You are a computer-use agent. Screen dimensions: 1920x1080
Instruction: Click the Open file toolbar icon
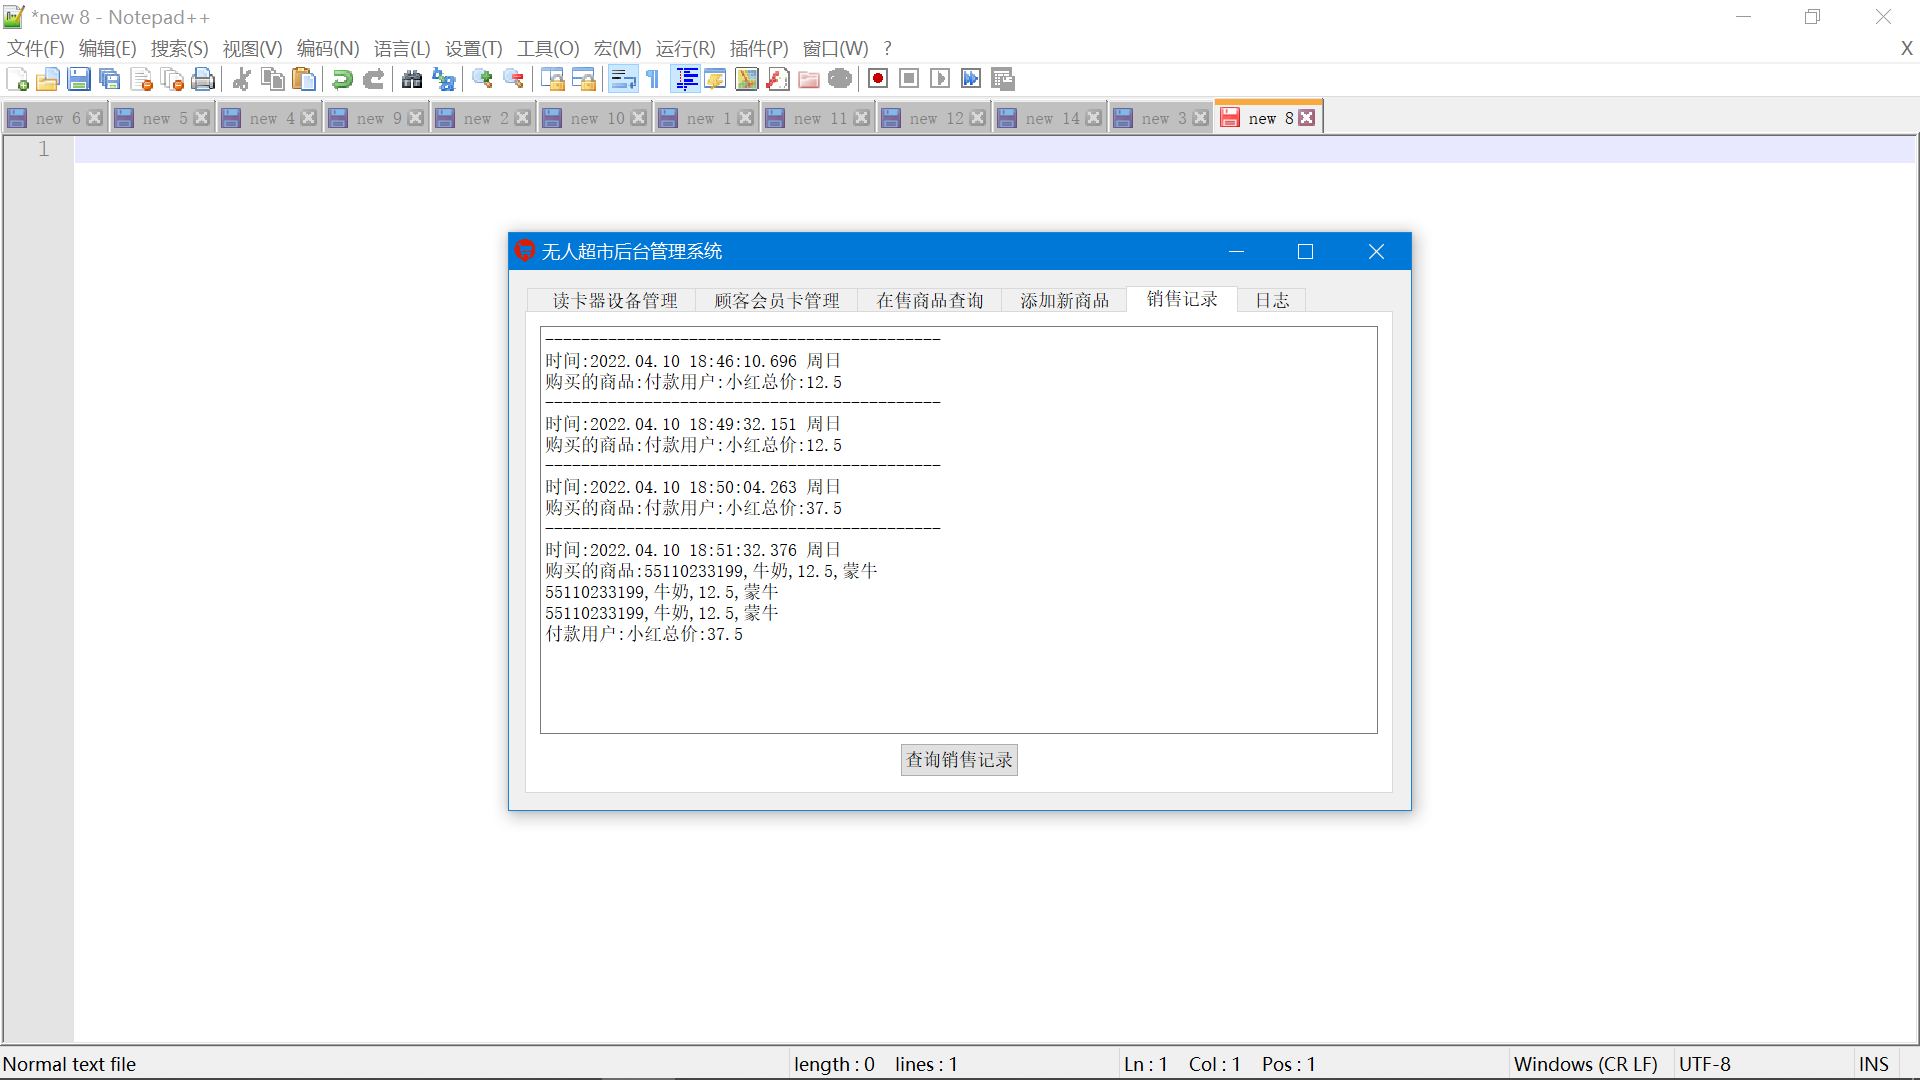(x=47, y=79)
